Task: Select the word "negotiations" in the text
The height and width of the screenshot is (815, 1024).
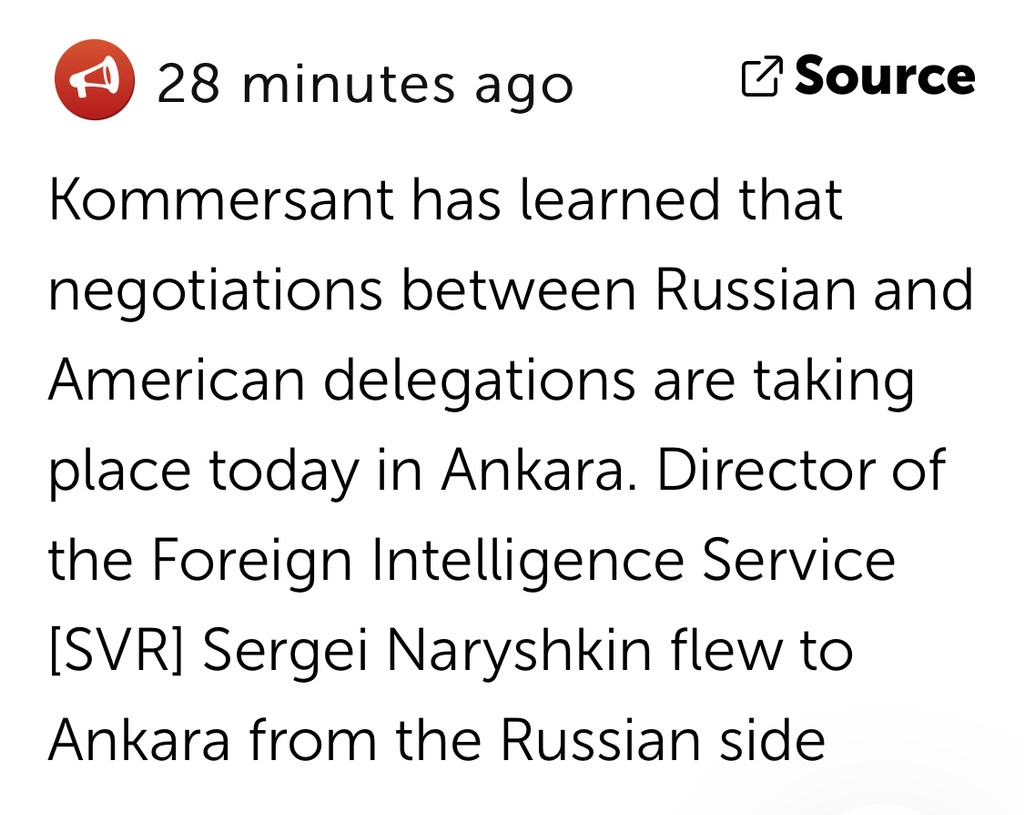Action: coord(215,290)
